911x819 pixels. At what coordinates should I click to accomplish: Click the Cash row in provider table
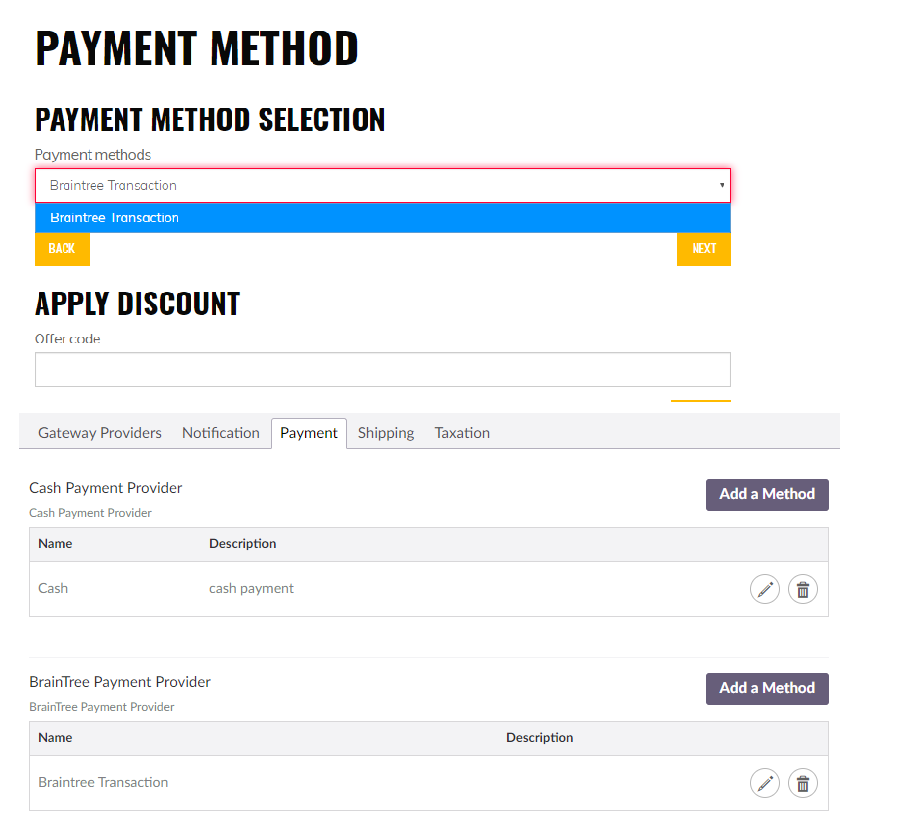pyautogui.click(x=429, y=589)
